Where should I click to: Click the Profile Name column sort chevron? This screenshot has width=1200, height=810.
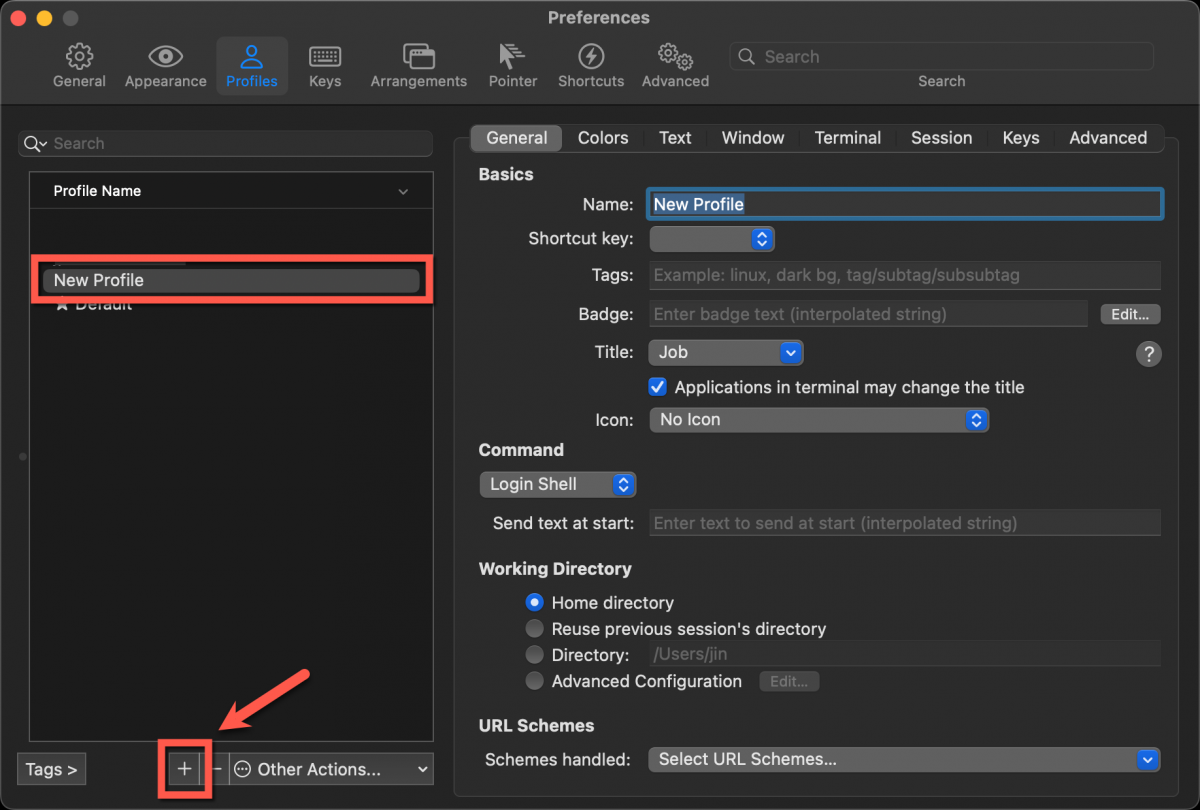tap(403, 191)
